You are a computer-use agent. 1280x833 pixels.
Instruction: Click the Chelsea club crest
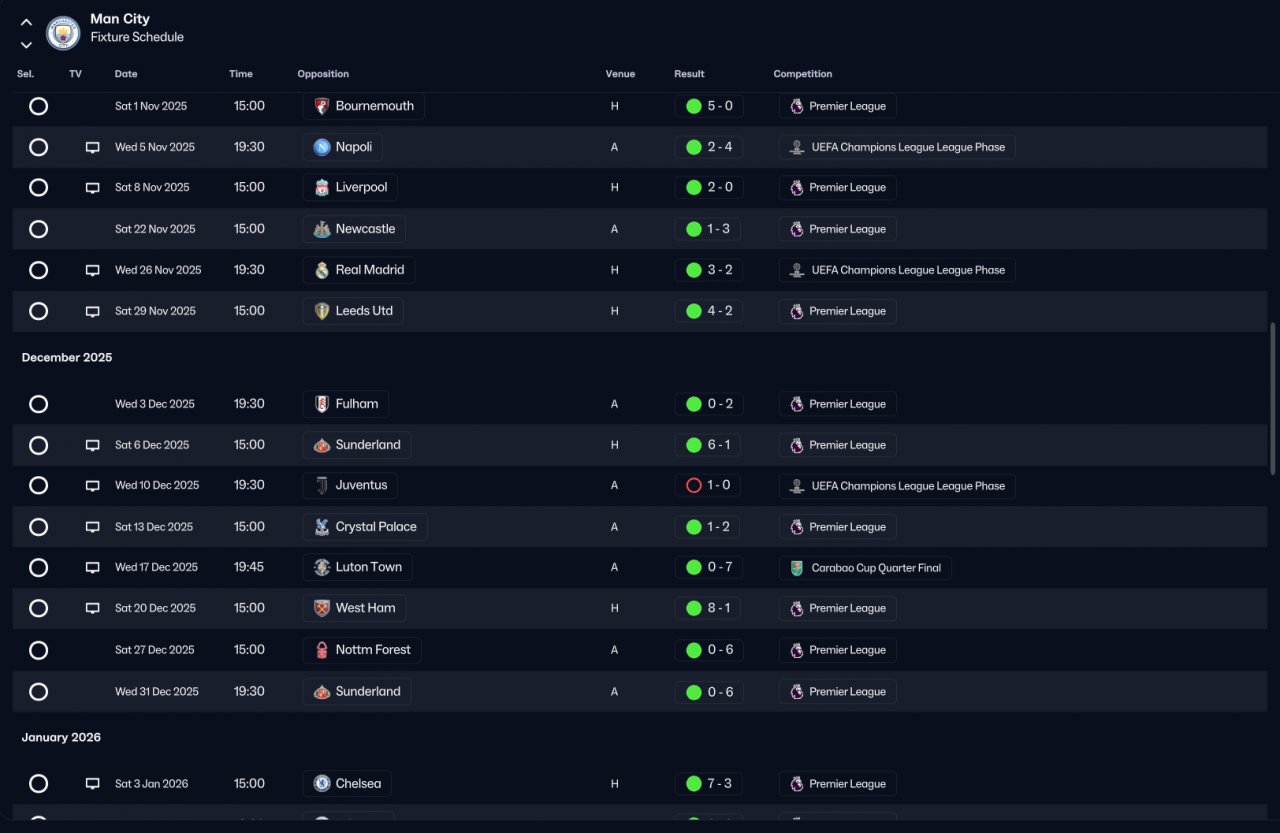[321, 784]
